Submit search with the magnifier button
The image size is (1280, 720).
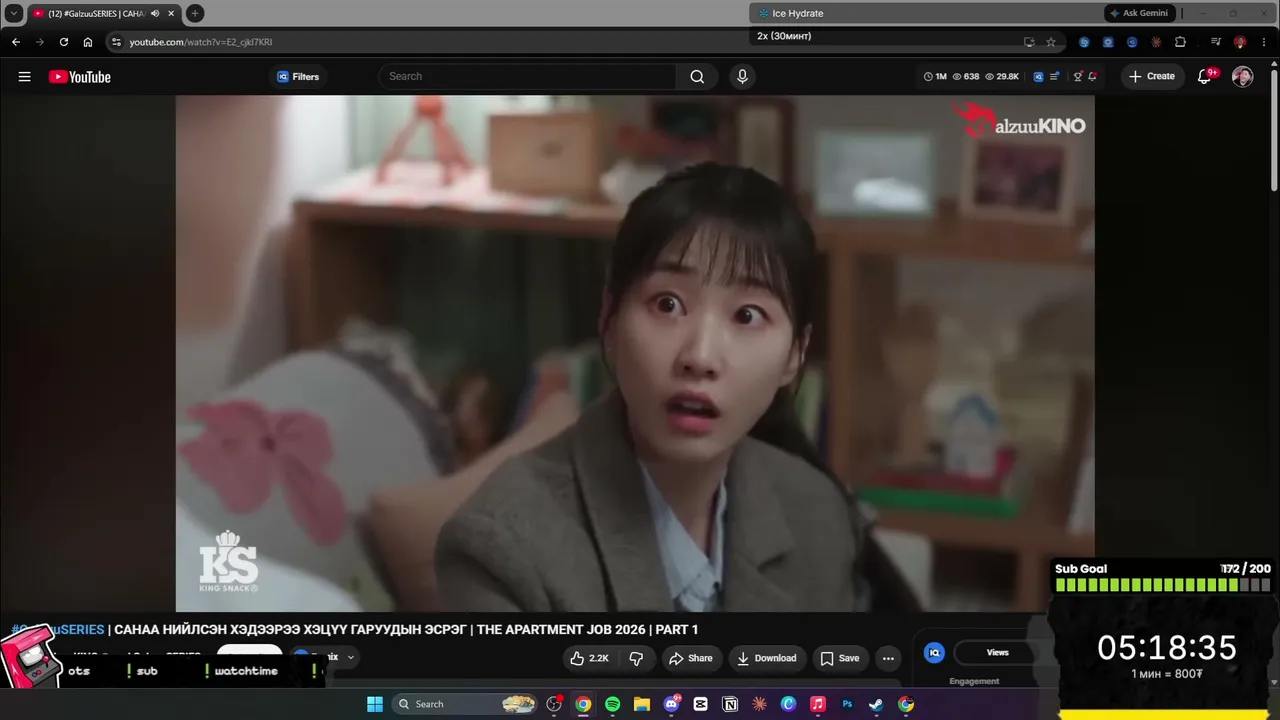(x=697, y=77)
